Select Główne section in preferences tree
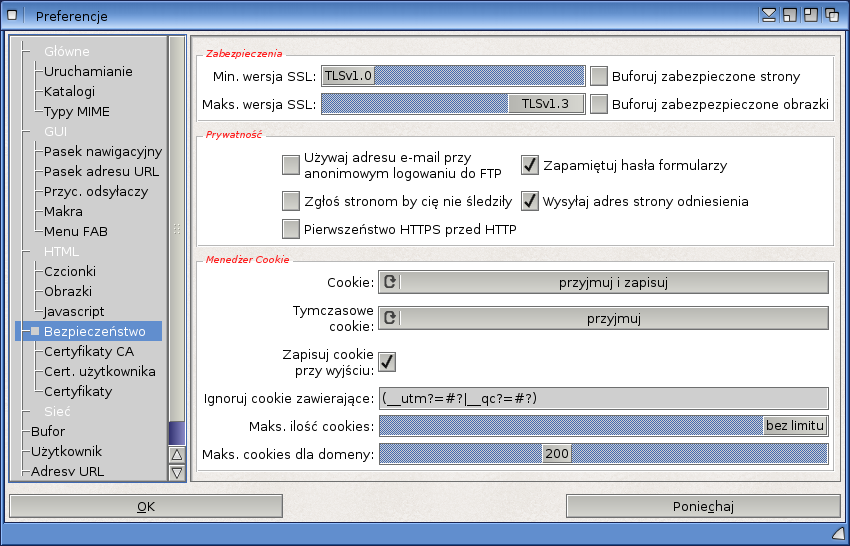This screenshot has height=546, width=850. coord(67,52)
